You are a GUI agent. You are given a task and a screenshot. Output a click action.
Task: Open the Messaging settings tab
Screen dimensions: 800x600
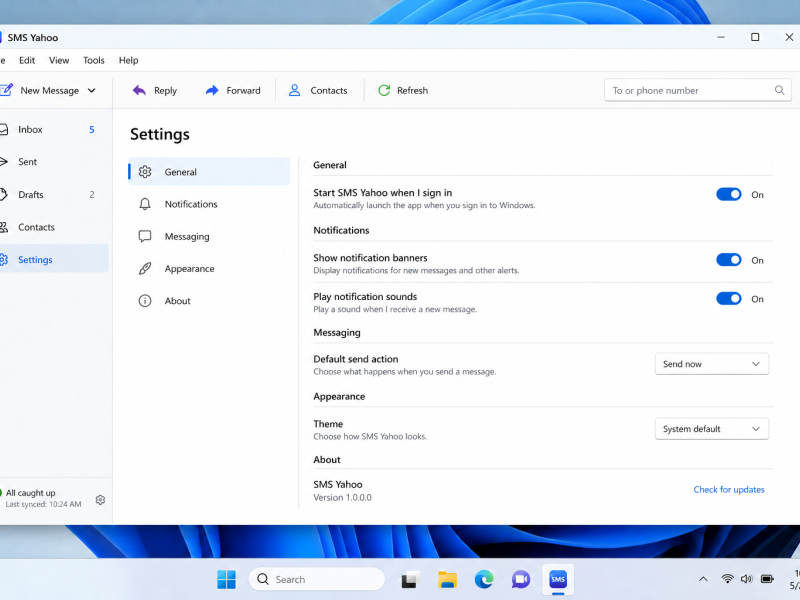point(209,236)
